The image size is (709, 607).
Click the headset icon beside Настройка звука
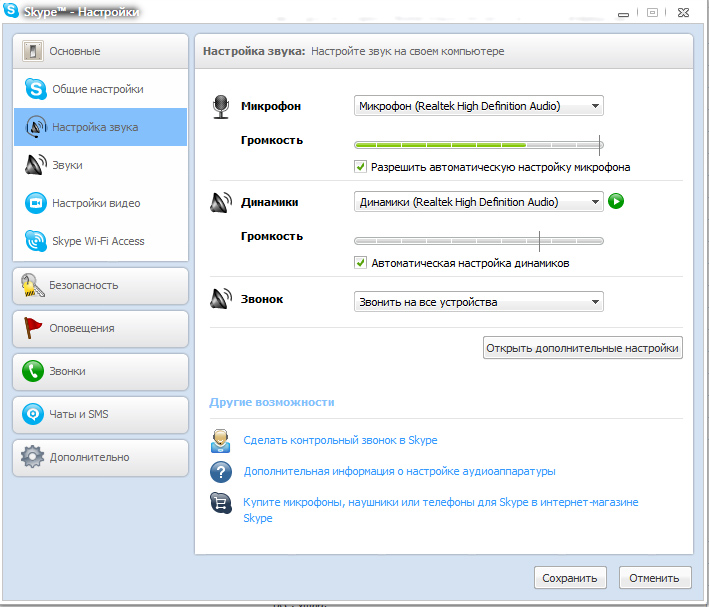click(36, 127)
